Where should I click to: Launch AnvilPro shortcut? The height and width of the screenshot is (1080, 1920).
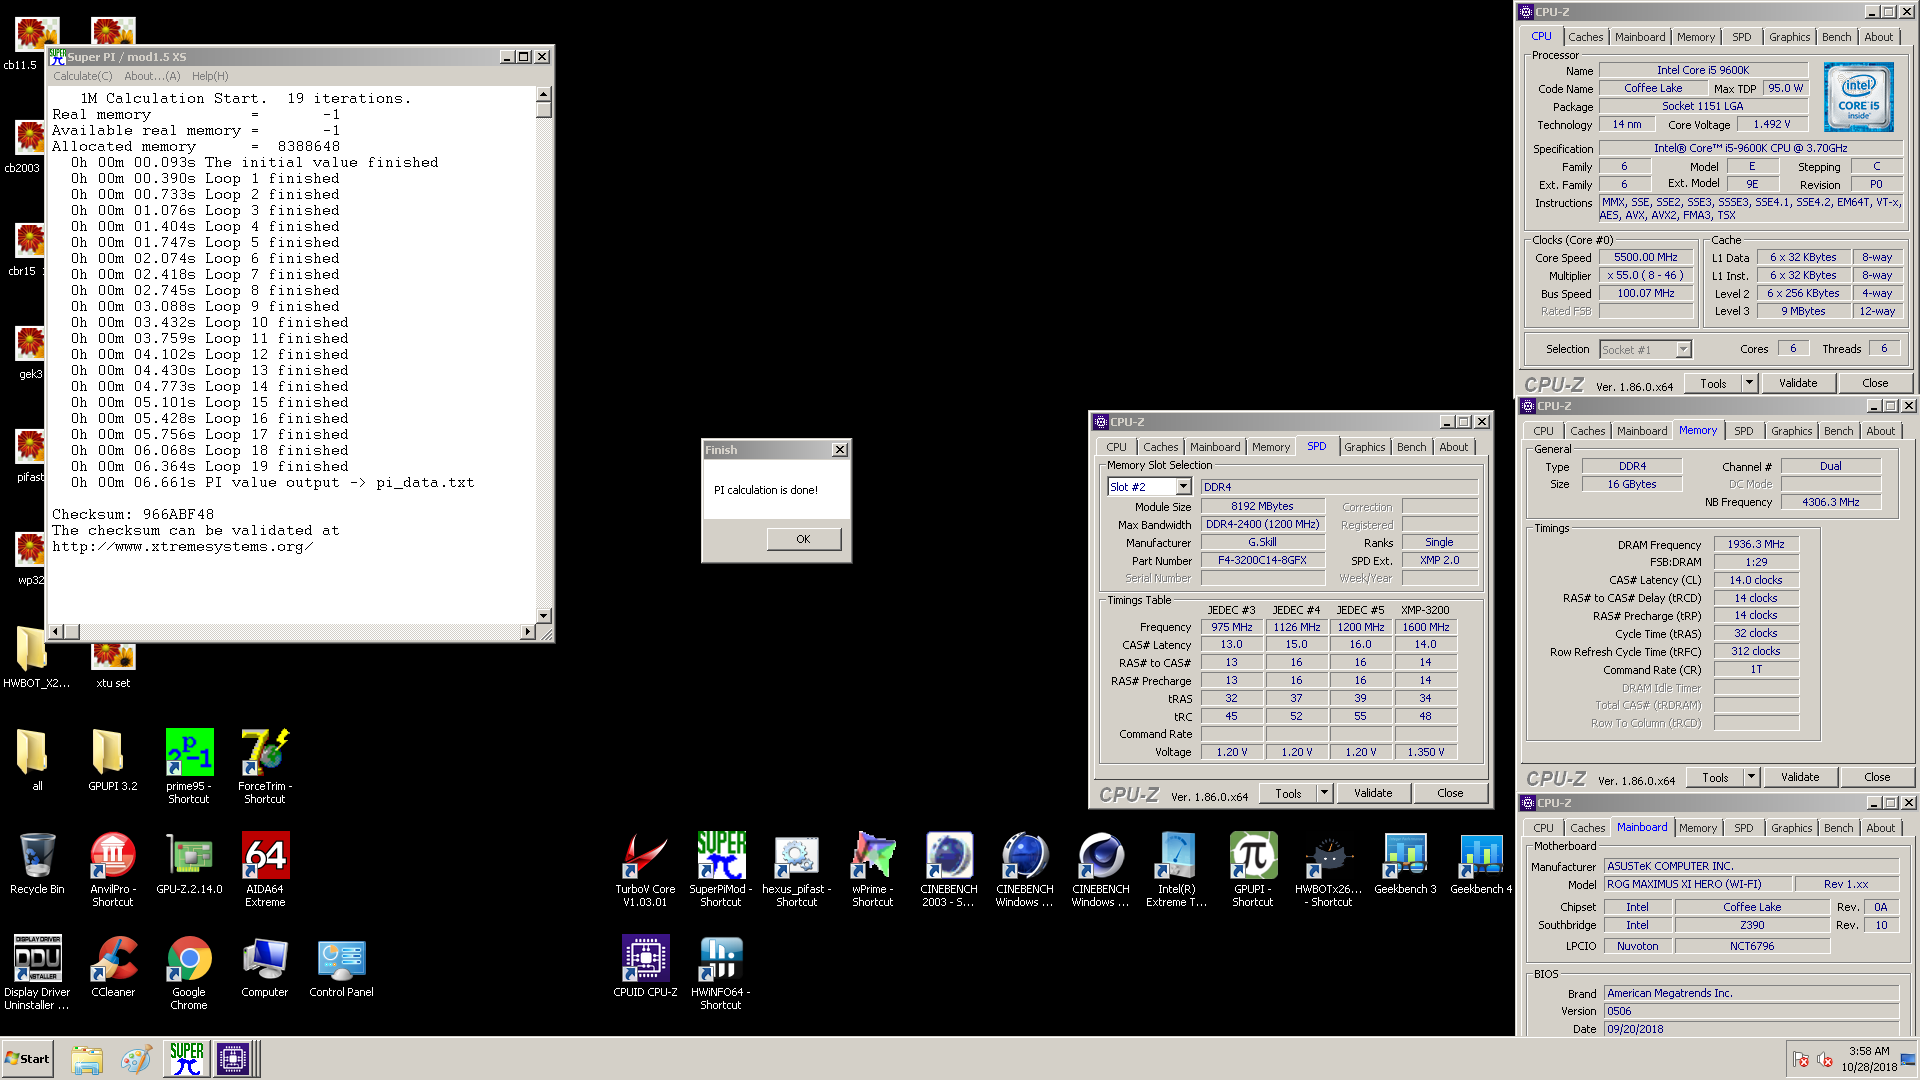point(113,868)
